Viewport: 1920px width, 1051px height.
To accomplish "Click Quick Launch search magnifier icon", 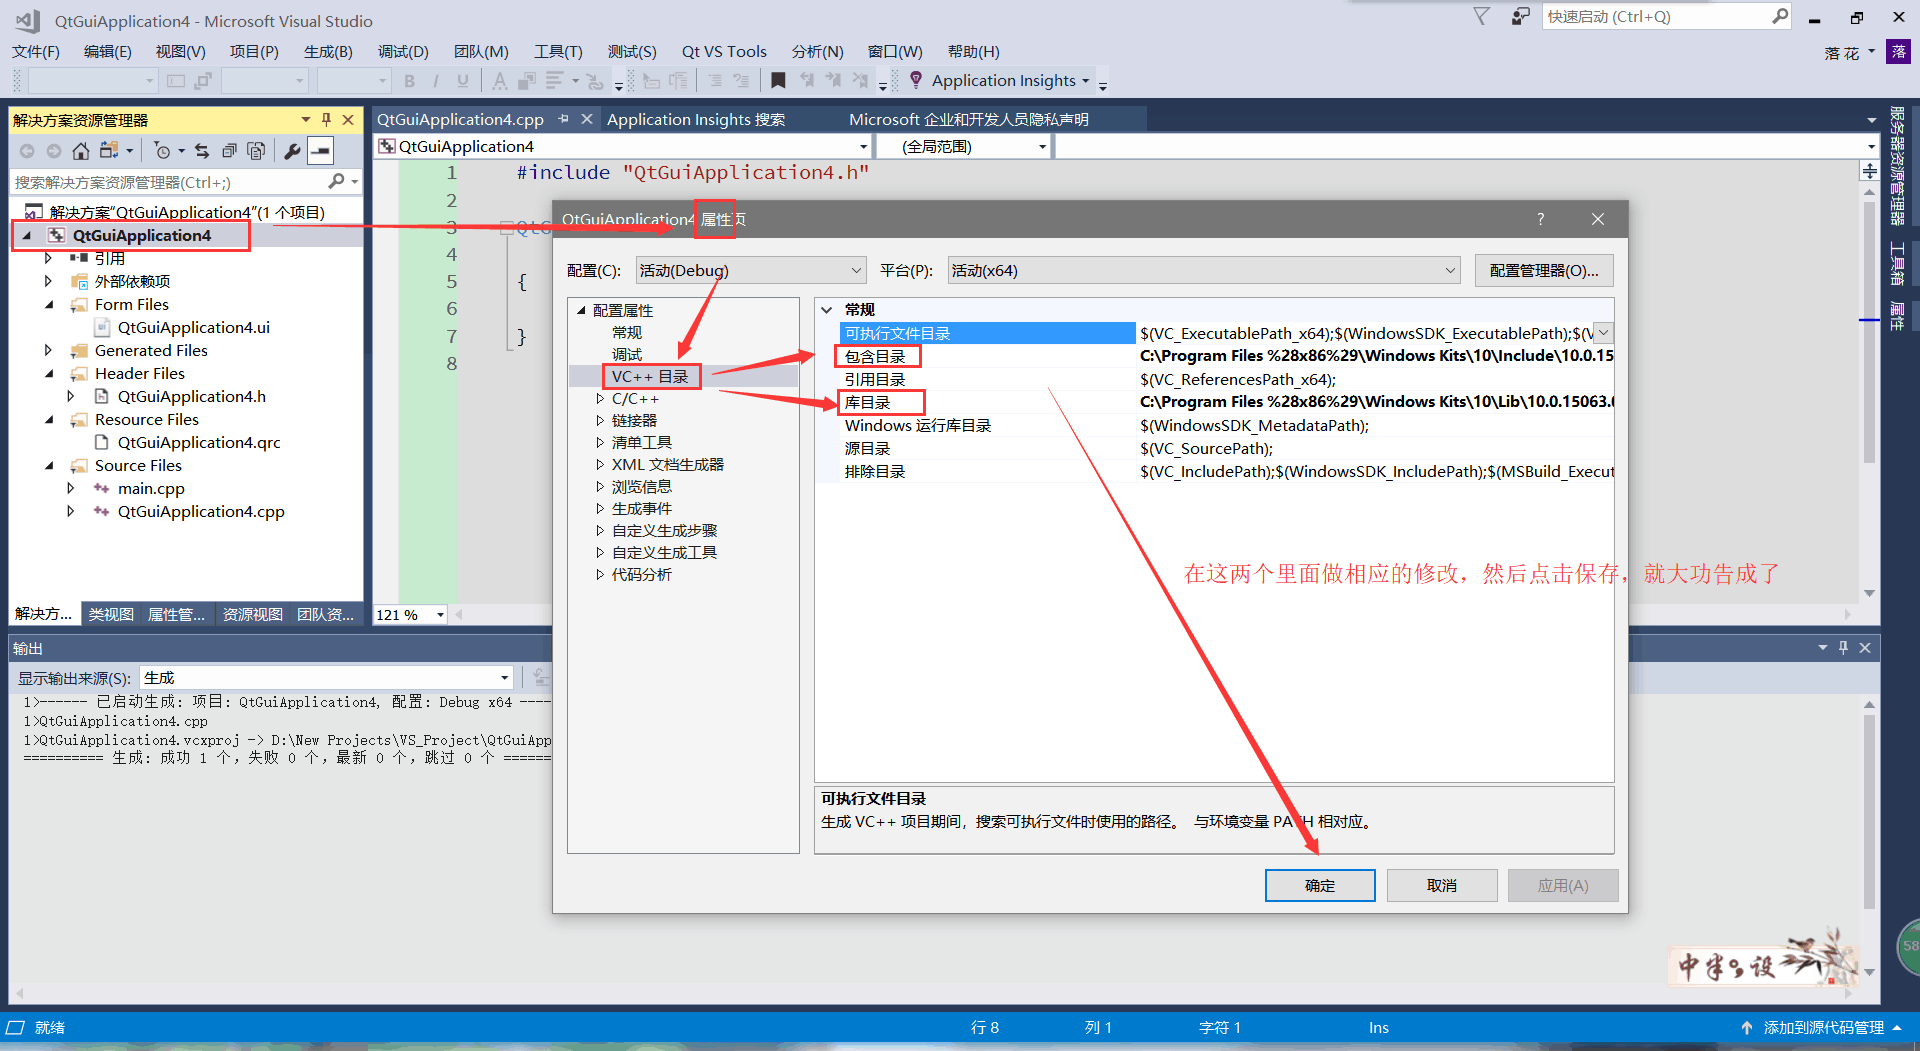I will pos(1780,16).
